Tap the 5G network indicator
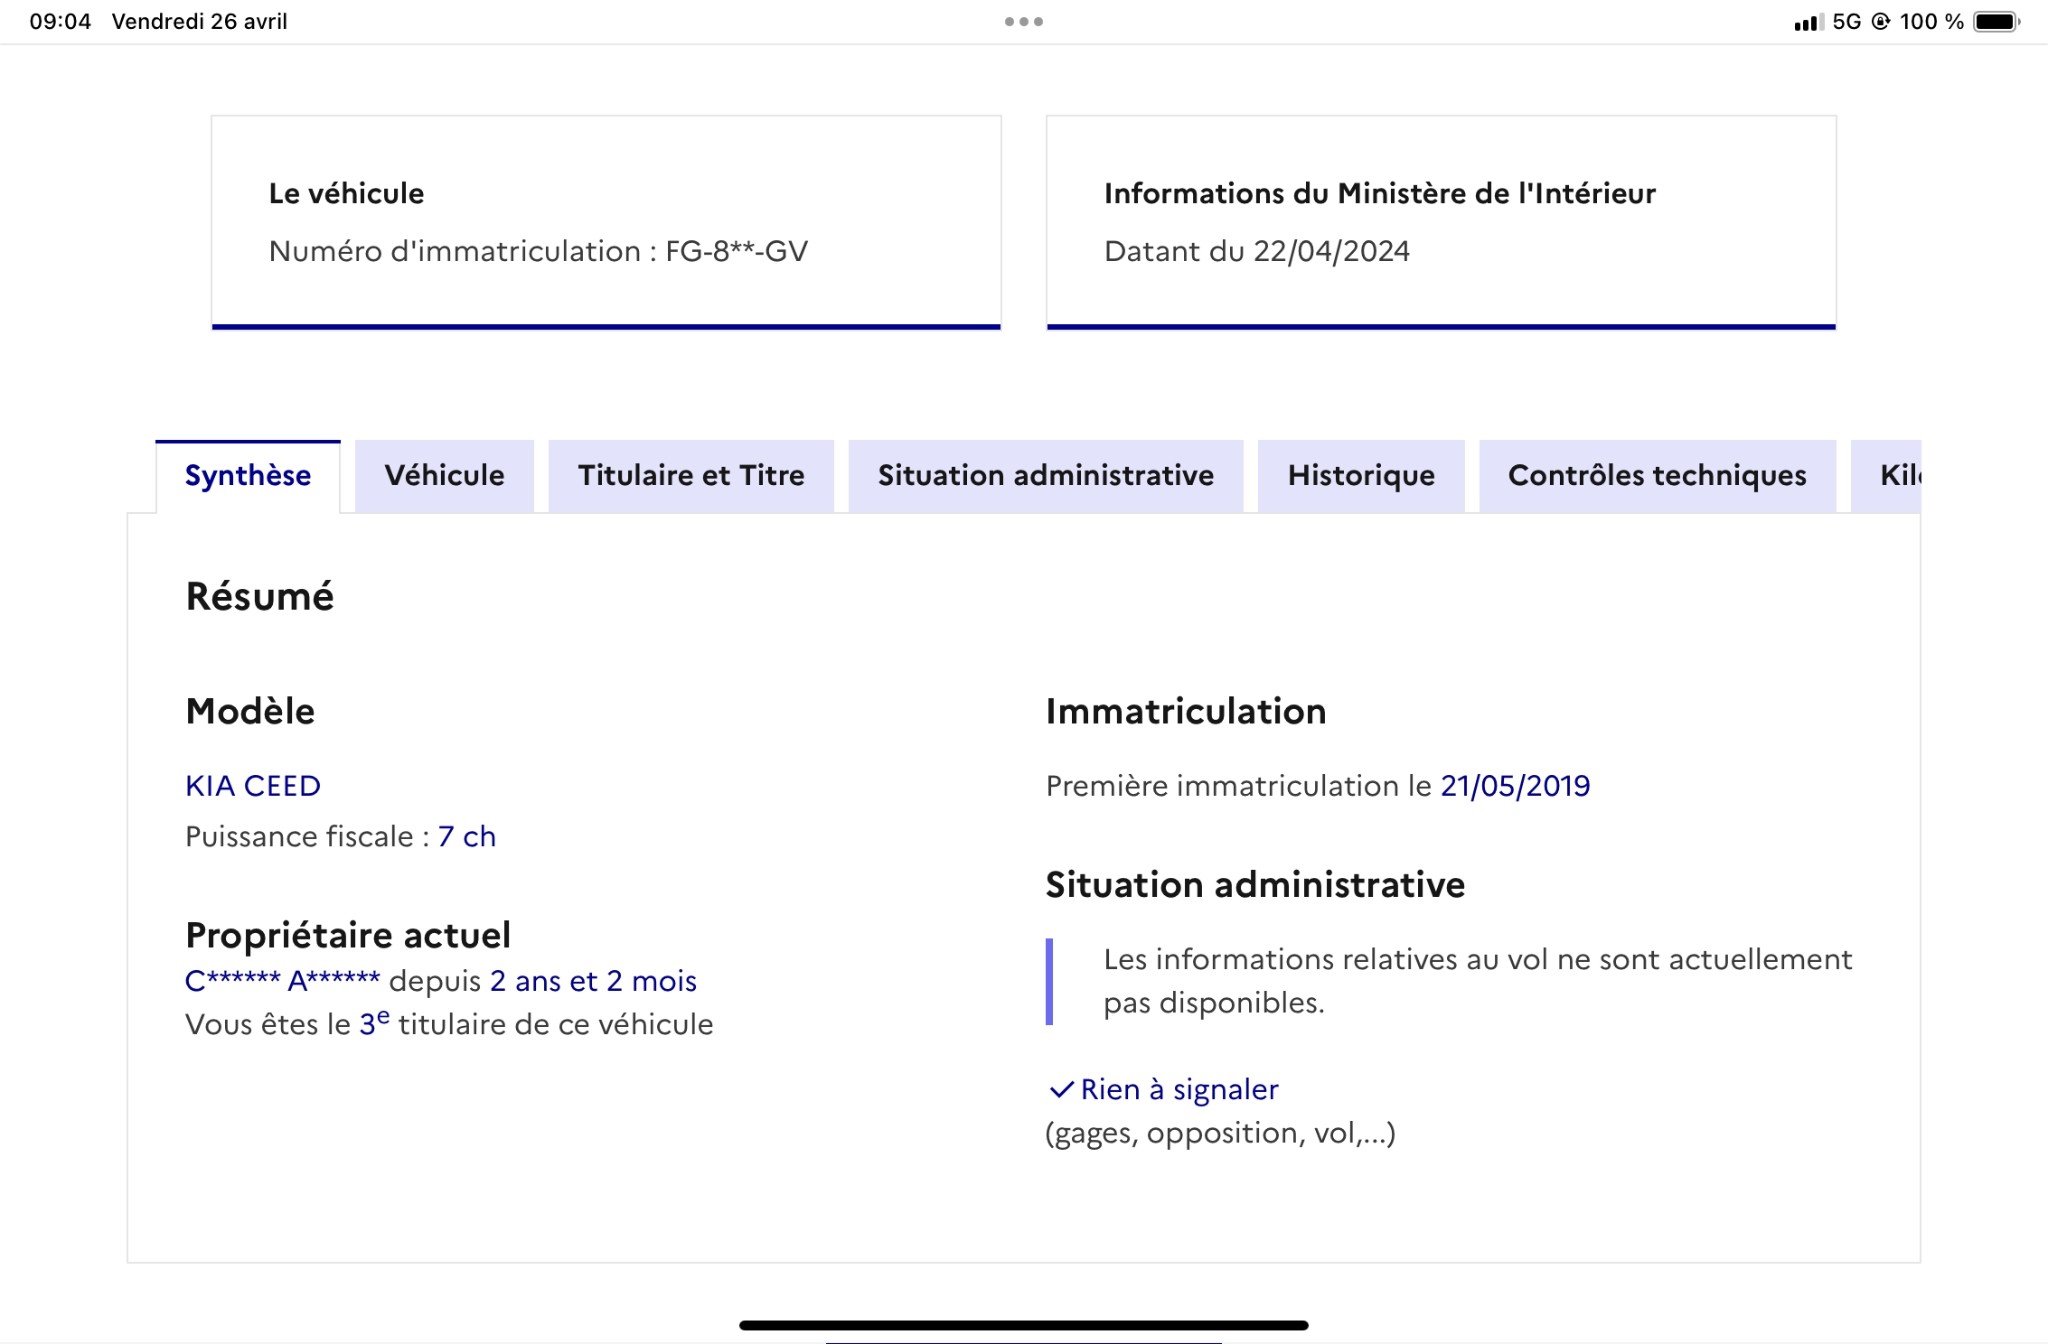The height and width of the screenshot is (1344, 2048). 1846,21
